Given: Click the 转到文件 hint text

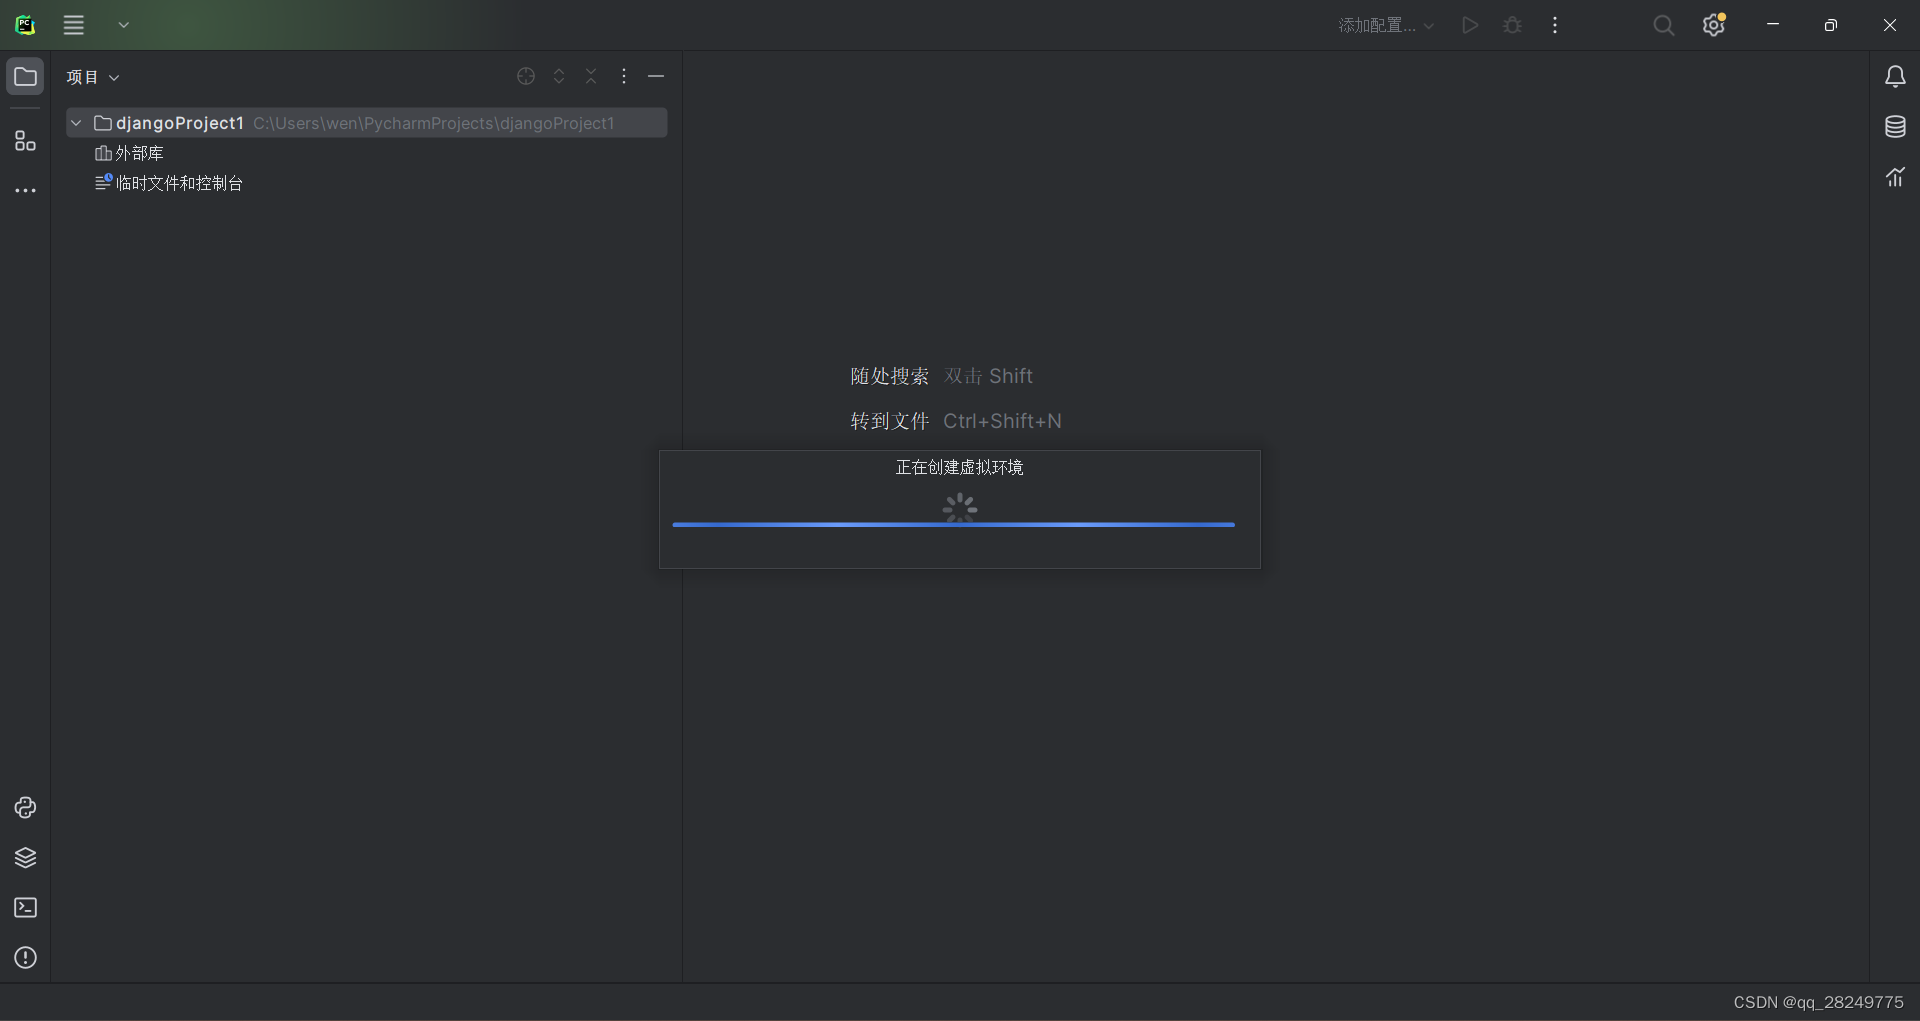Looking at the screenshot, I should pyautogui.click(x=889, y=421).
